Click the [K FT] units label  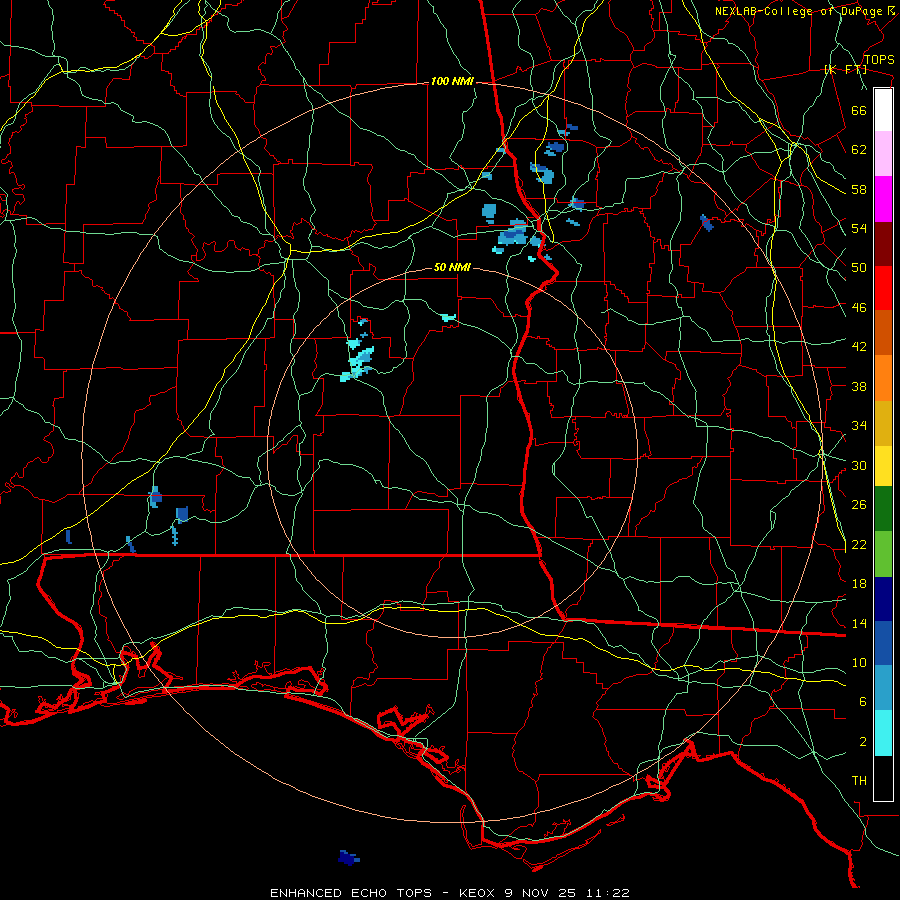[845, 70]
